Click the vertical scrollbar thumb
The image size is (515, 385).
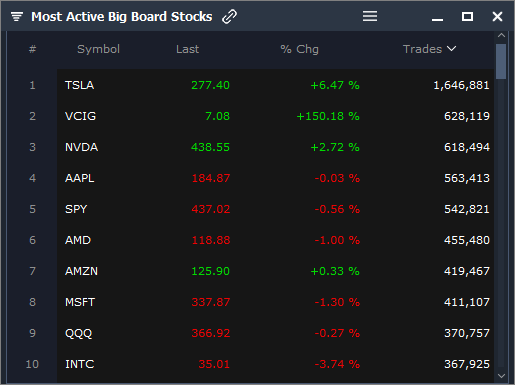[501, 61]
